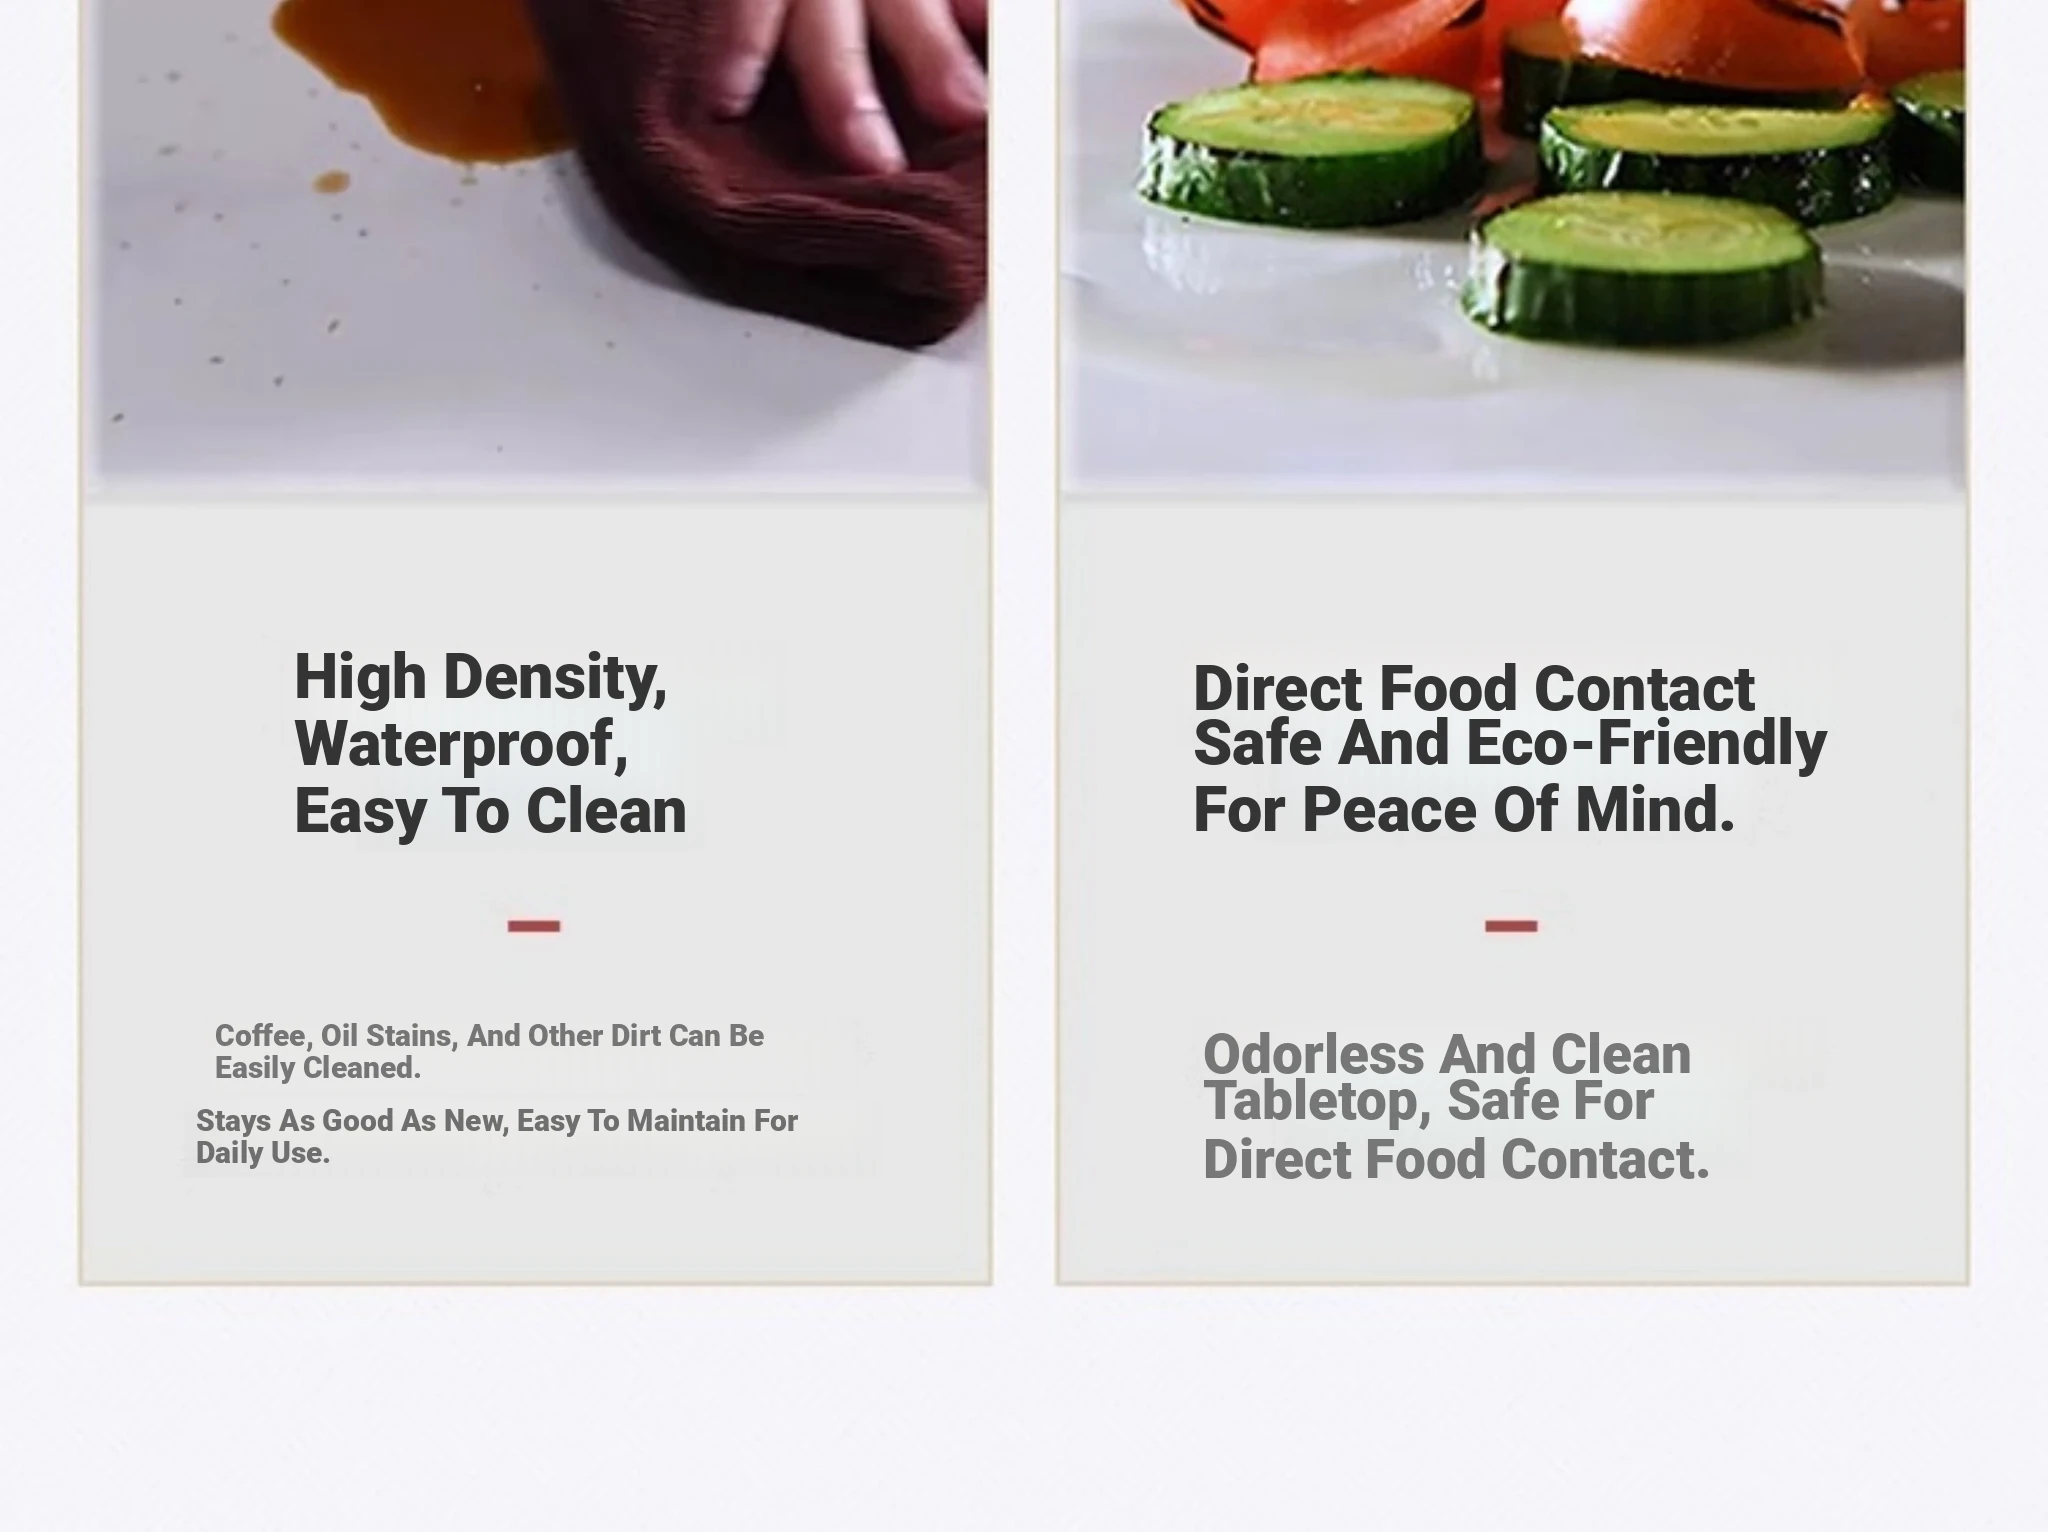This screenshot has width=2048, height=1532.
Task: Click the 'For Peace Of Mind.' line
Action: pyautogui.click(x=1464, y=809)
